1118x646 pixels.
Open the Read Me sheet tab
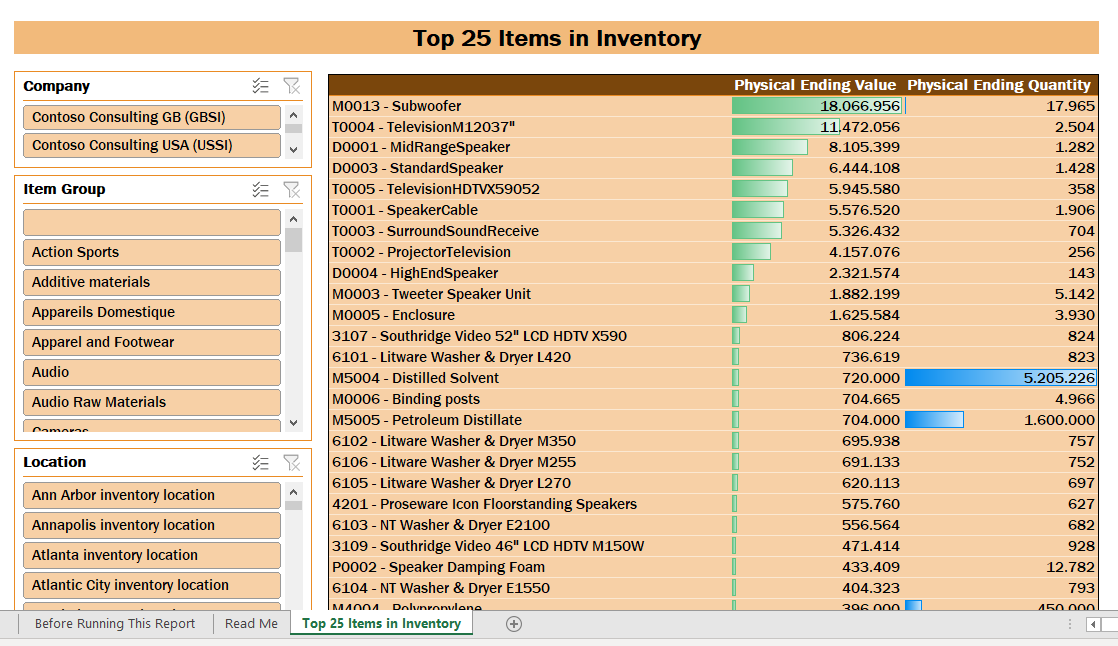[x=251, y=624]
